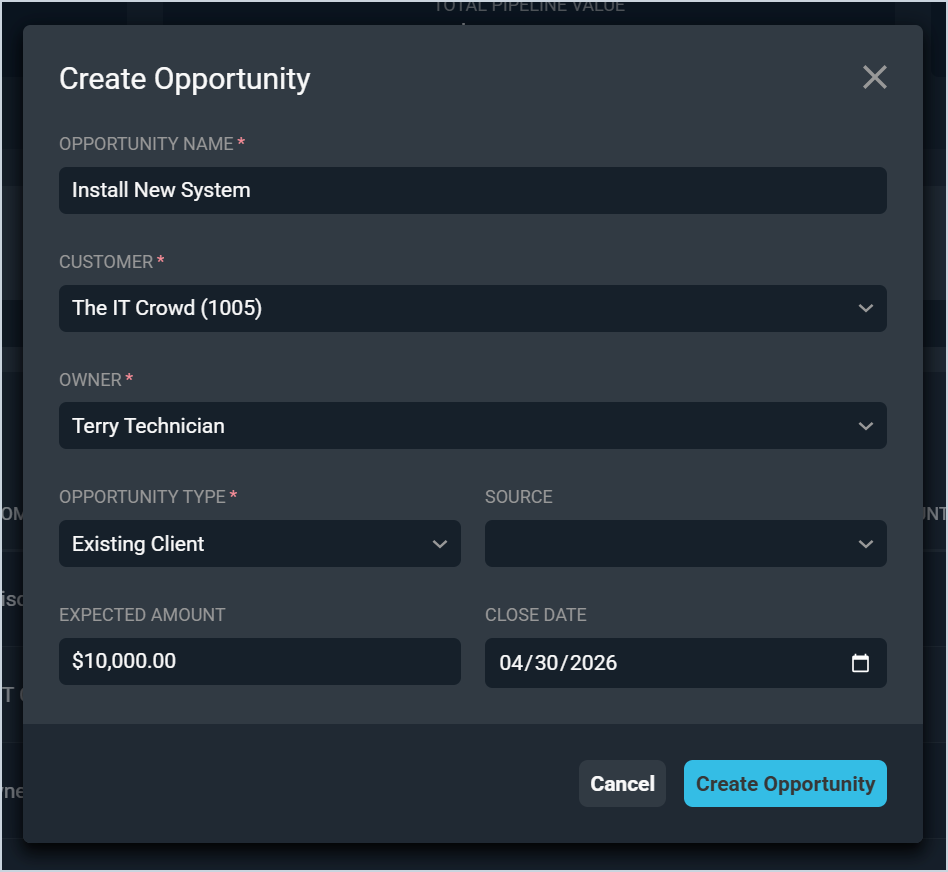Viewport: 948px width, 872px height.
Task: Click the 'OPPORTUNITY NAME' field label
Action: (x=146, y=144)
